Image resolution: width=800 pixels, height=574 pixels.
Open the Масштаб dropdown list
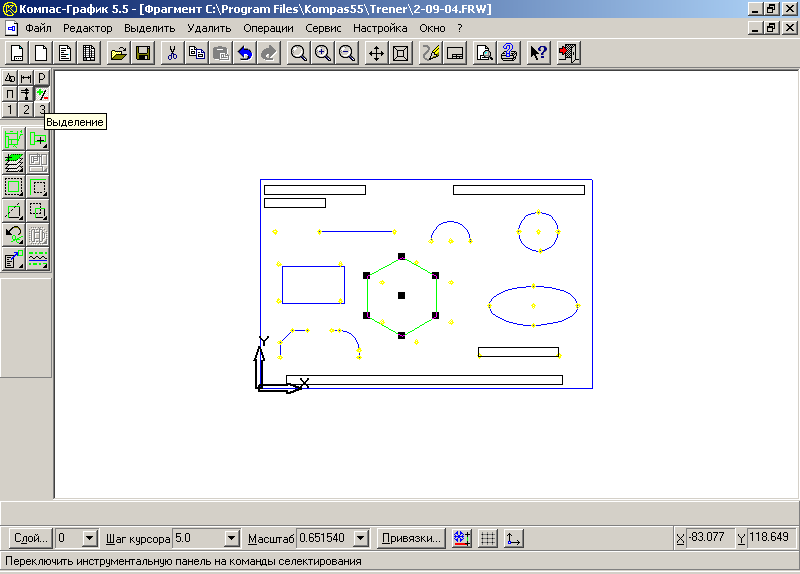coord(361,538)
